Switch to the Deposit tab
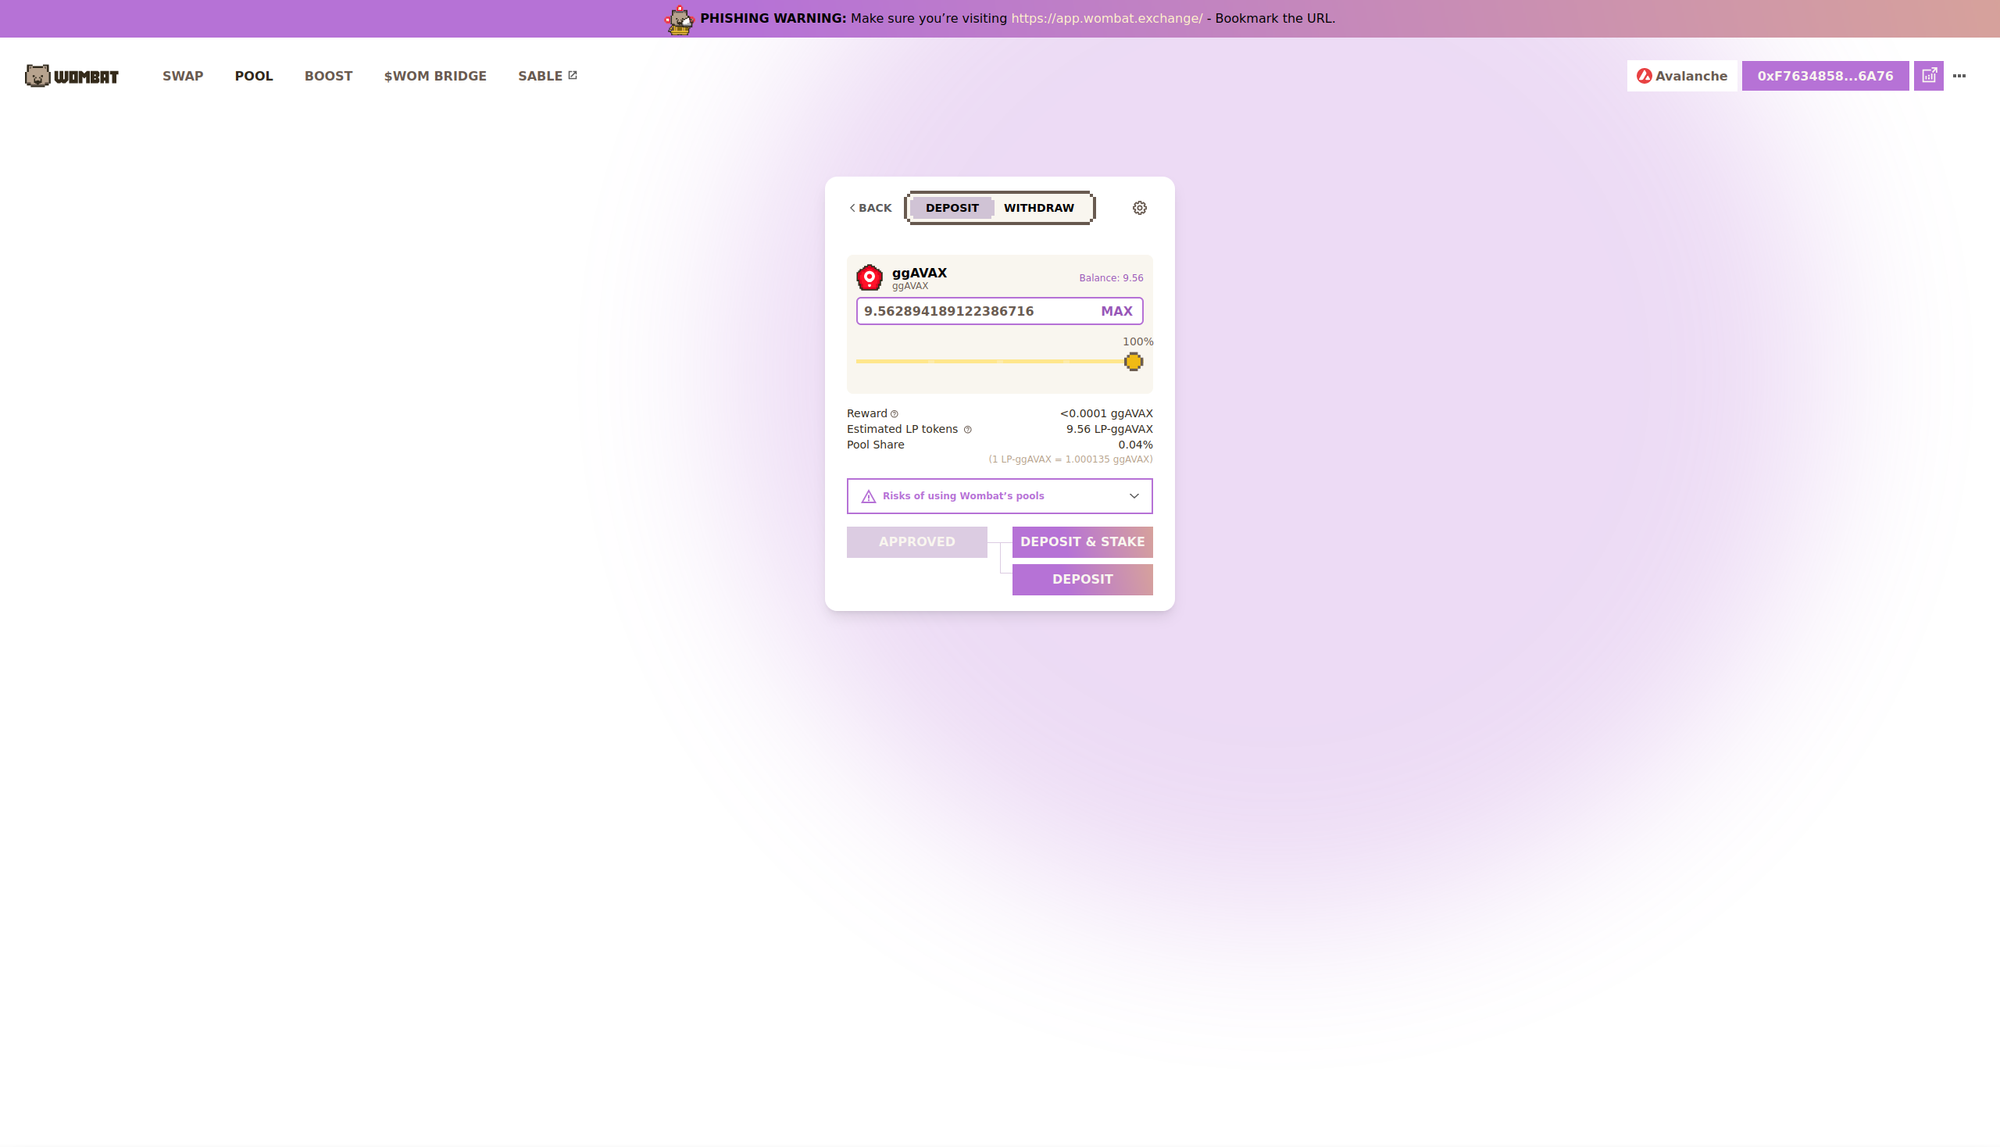The height and width of the screenshot is (1147, 2000). click(952, 208)
